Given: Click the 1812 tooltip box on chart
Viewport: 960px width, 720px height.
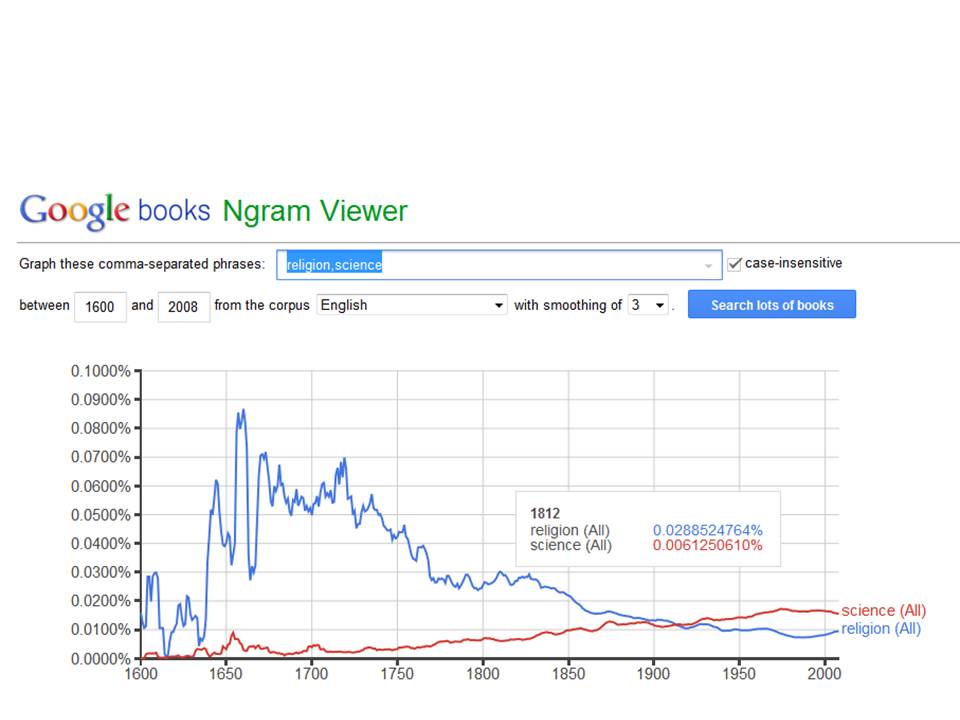Looking at the screenshot, I should pyautogui.click(x=648, y=528).
